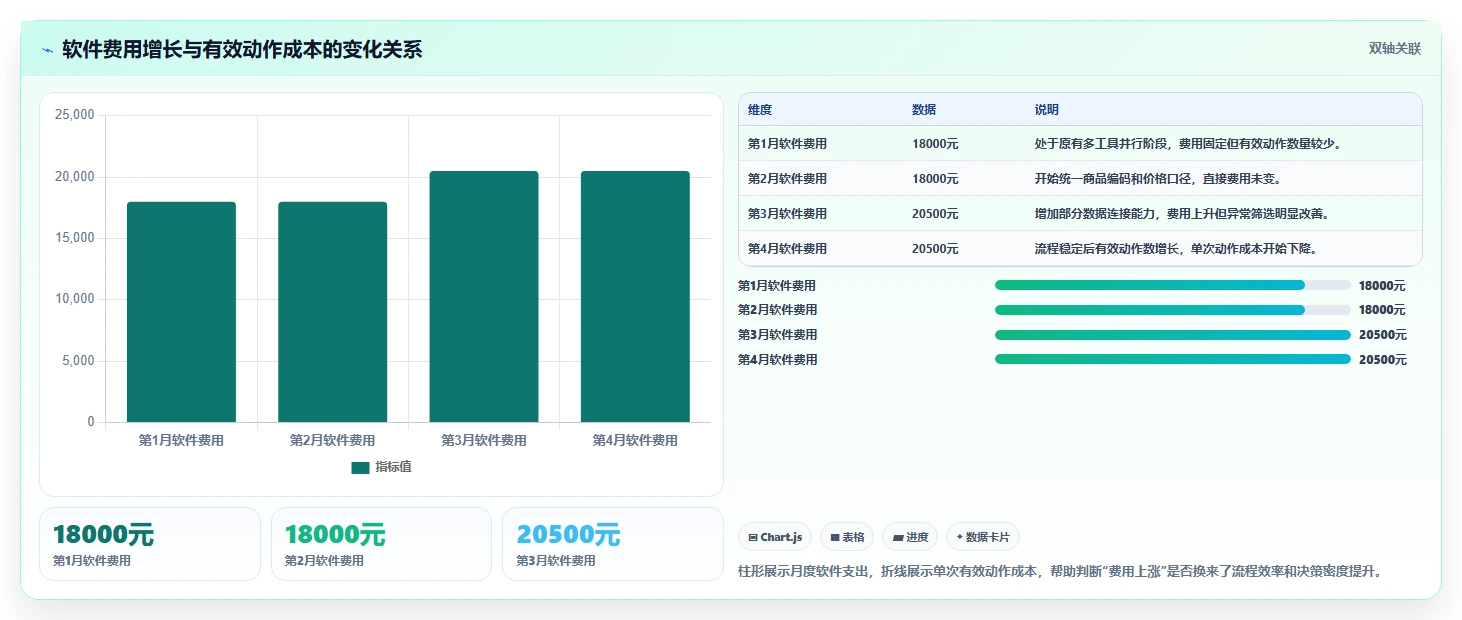Click the 说明 column header

1047,110
